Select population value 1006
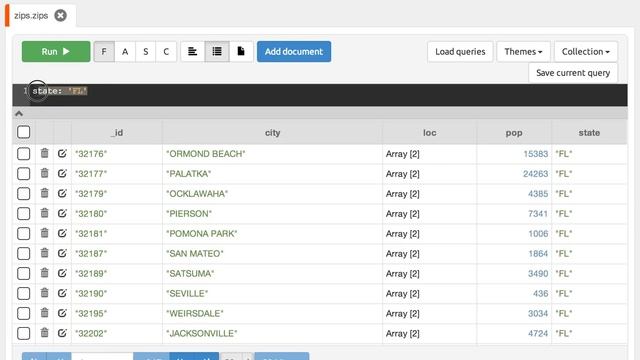 pos(538,233)
